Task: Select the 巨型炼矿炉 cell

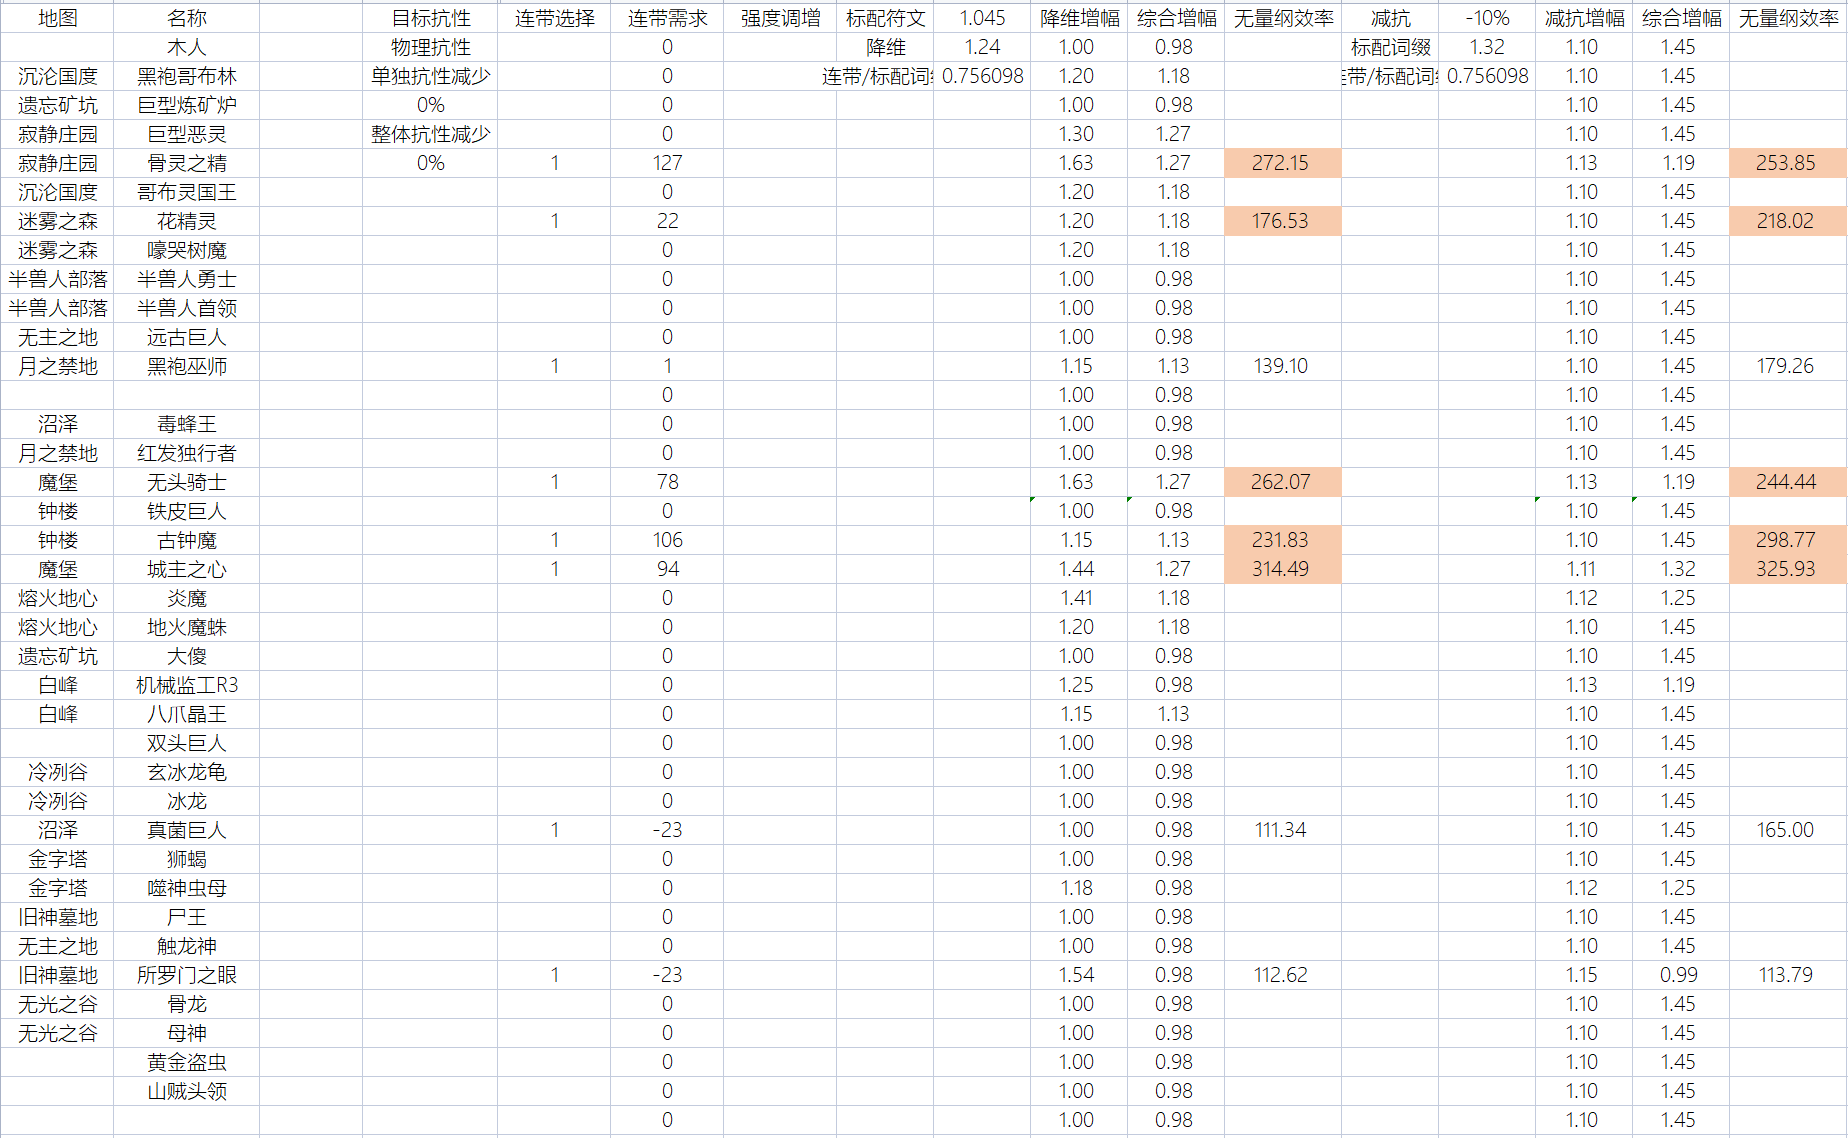Action: pos(187,105)
